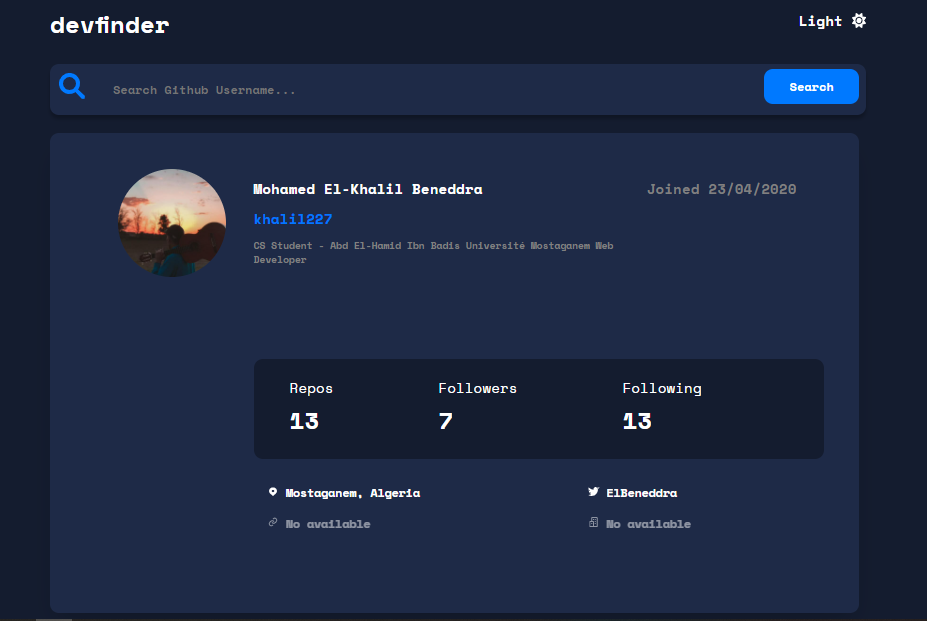Click the location pin icon
Viewport: 927px width, 621px height.
272,491
